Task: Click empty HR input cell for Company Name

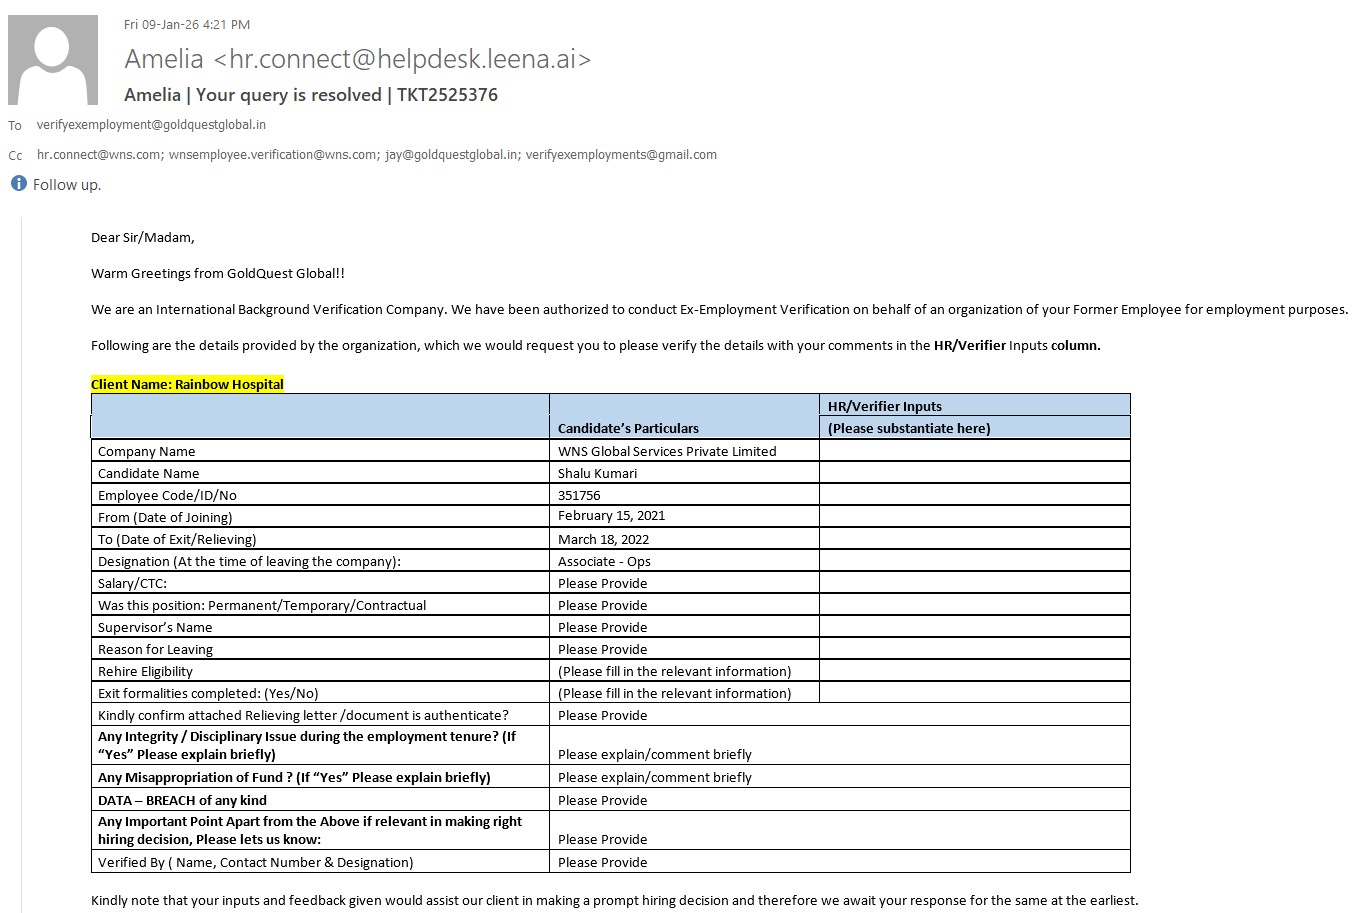Action: click(x=975, y=451)
